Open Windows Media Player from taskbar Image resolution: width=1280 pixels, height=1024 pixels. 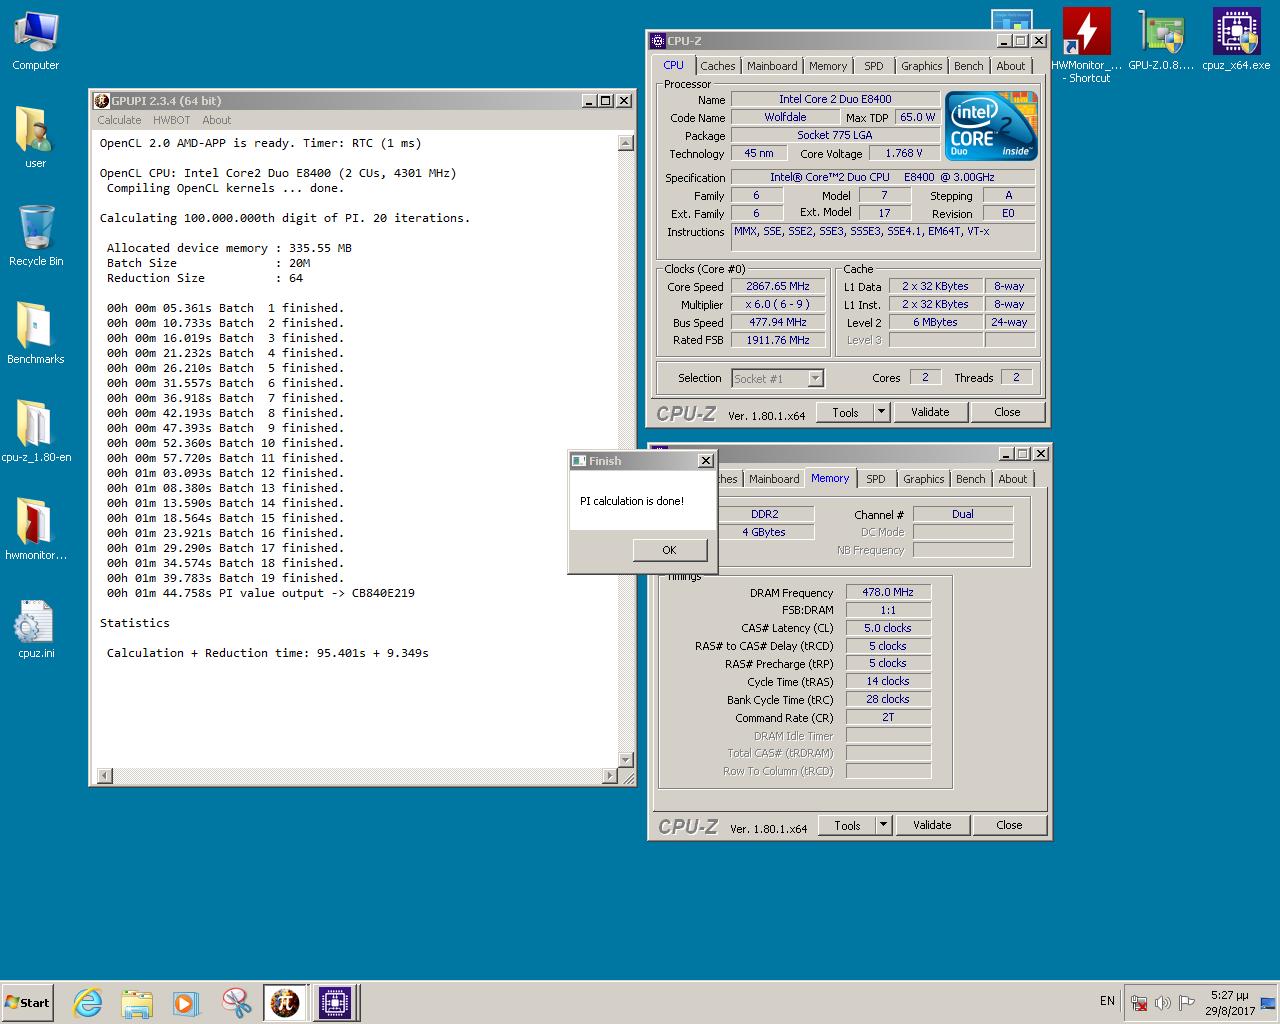(x=186, y=1003)
